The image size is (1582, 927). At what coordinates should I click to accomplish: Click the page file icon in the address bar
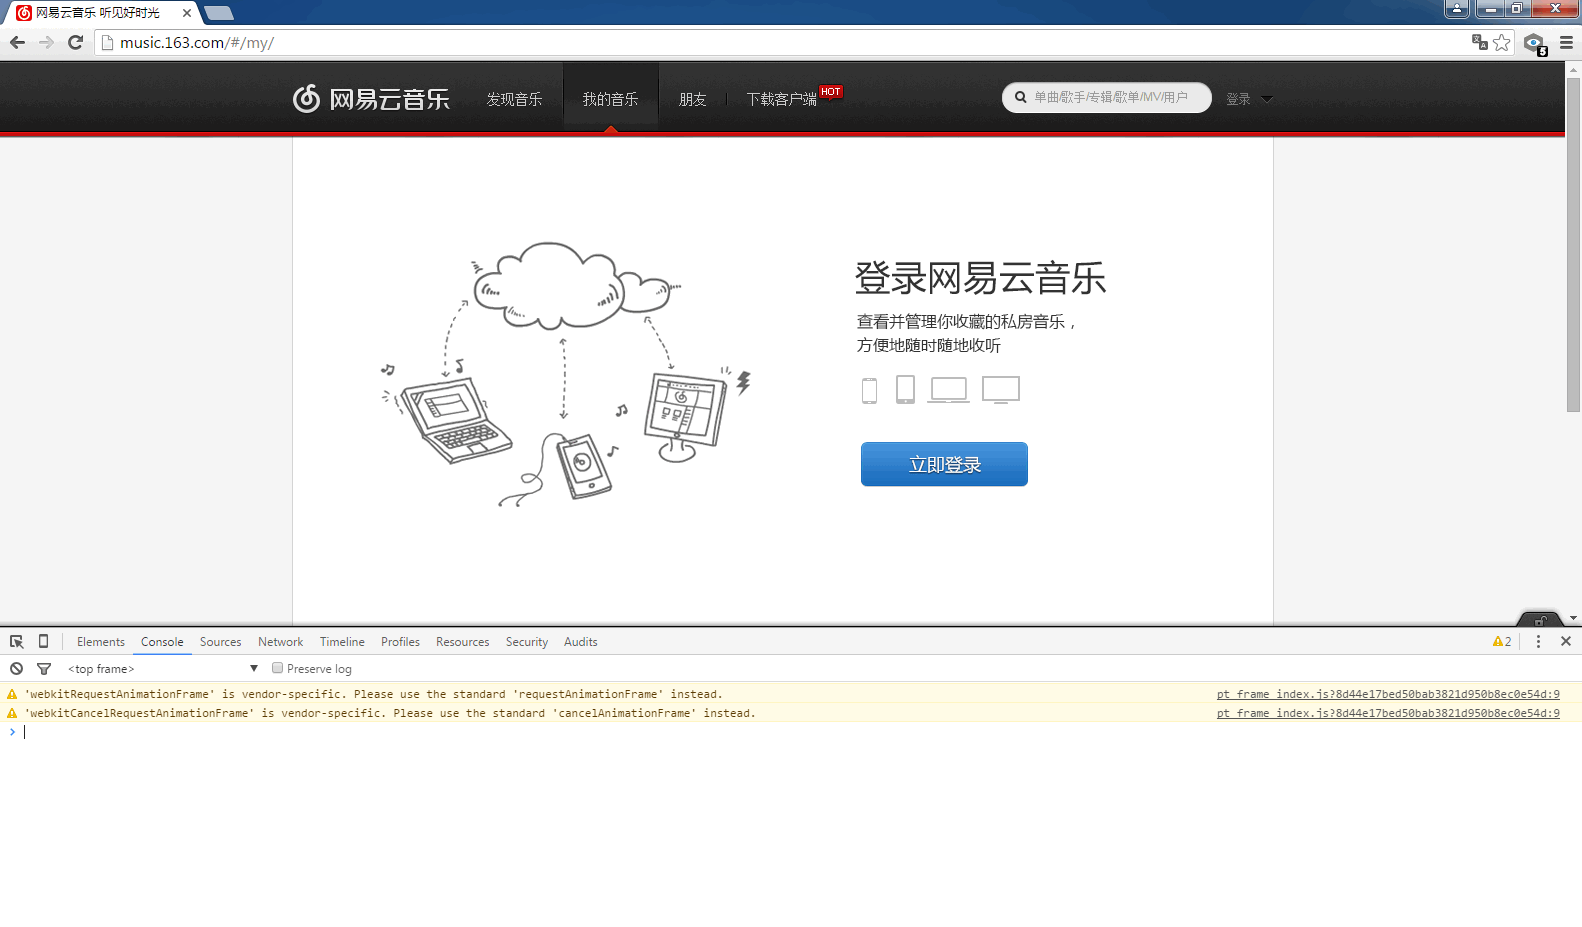[x=107, y=43]
